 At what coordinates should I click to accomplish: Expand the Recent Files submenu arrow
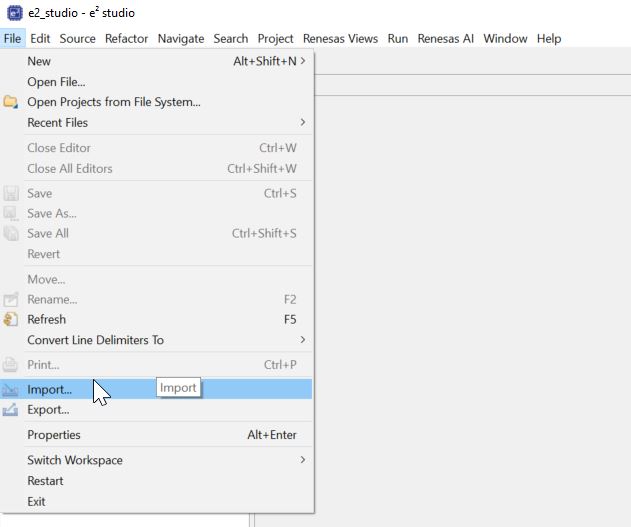(x=303, y=122)
